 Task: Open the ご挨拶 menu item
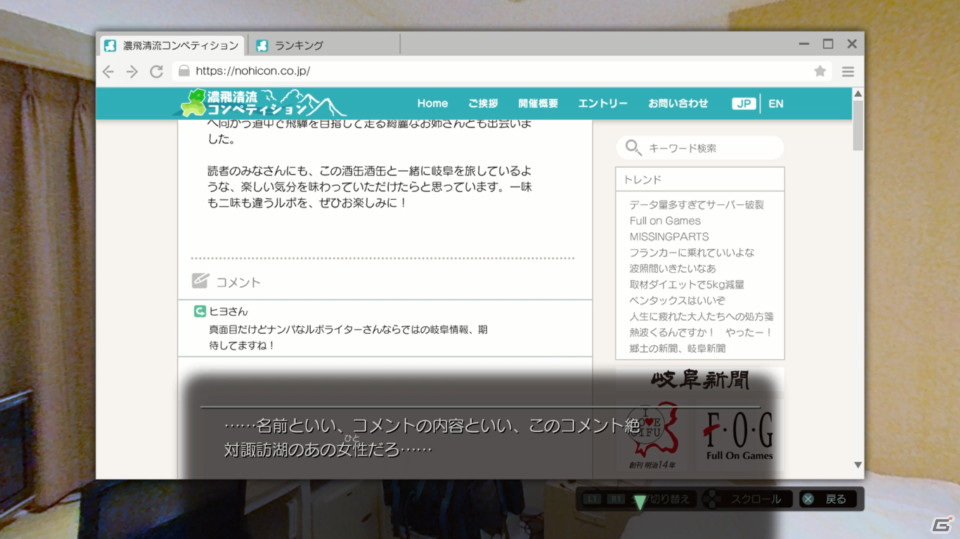[483, 104]
